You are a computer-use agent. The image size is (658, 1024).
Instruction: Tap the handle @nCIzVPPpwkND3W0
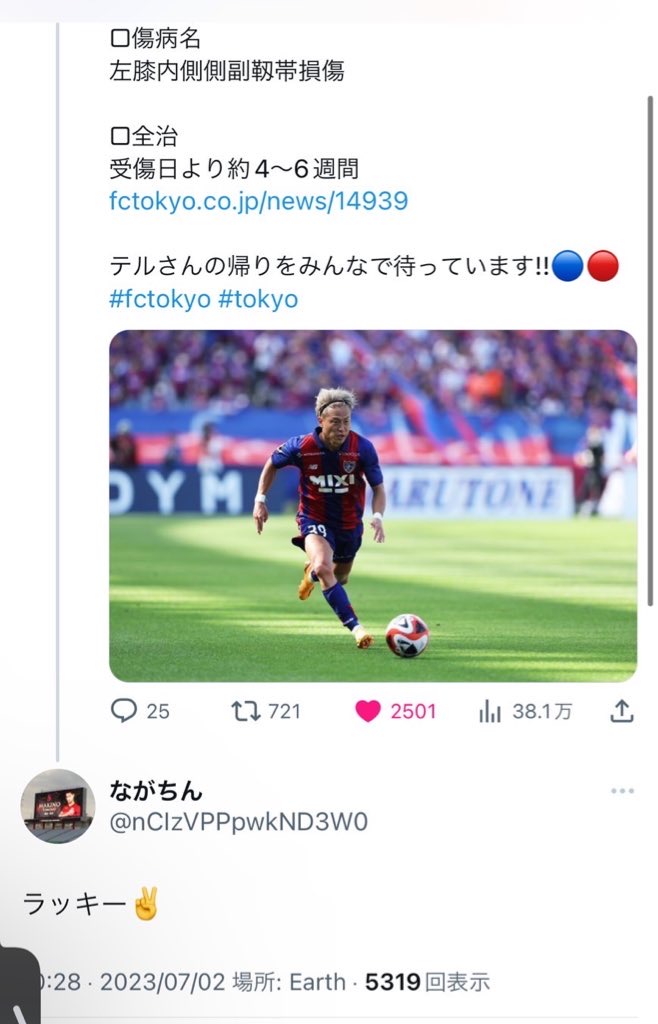coord(238,822)
